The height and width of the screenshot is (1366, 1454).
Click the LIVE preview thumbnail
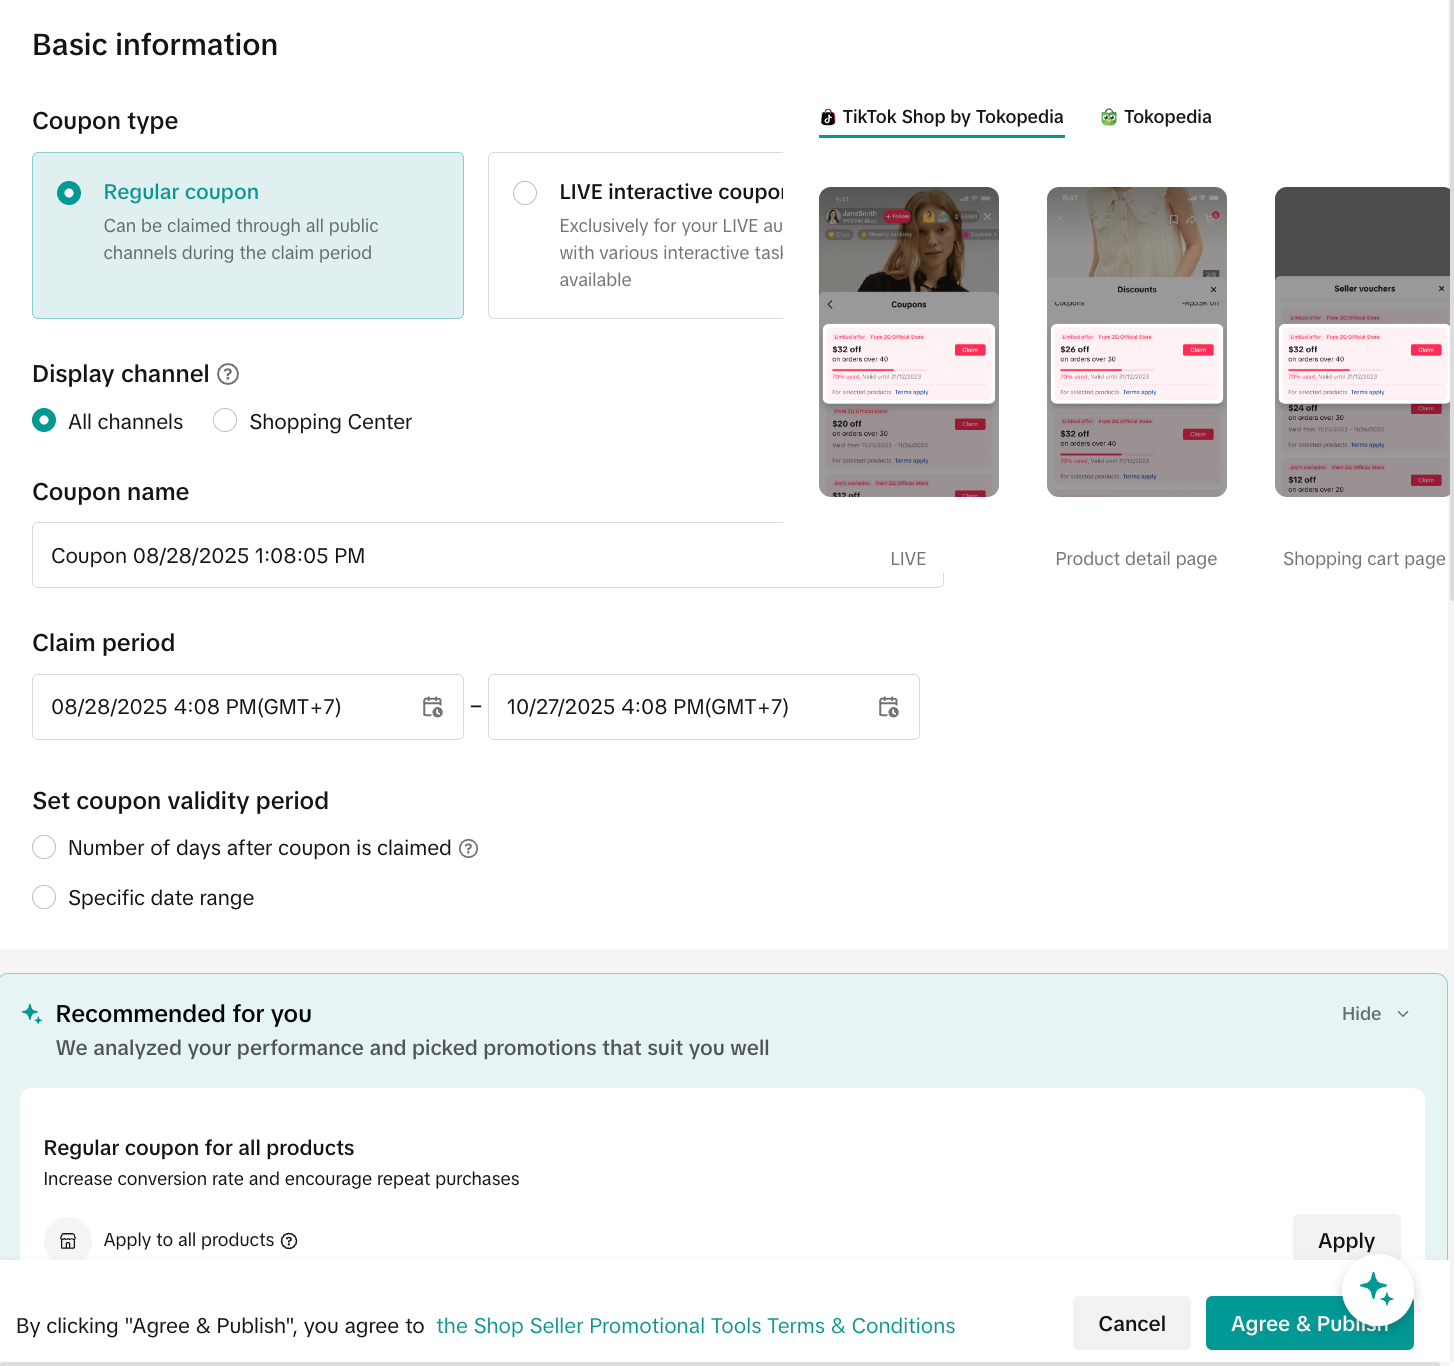tap(909, 342)
